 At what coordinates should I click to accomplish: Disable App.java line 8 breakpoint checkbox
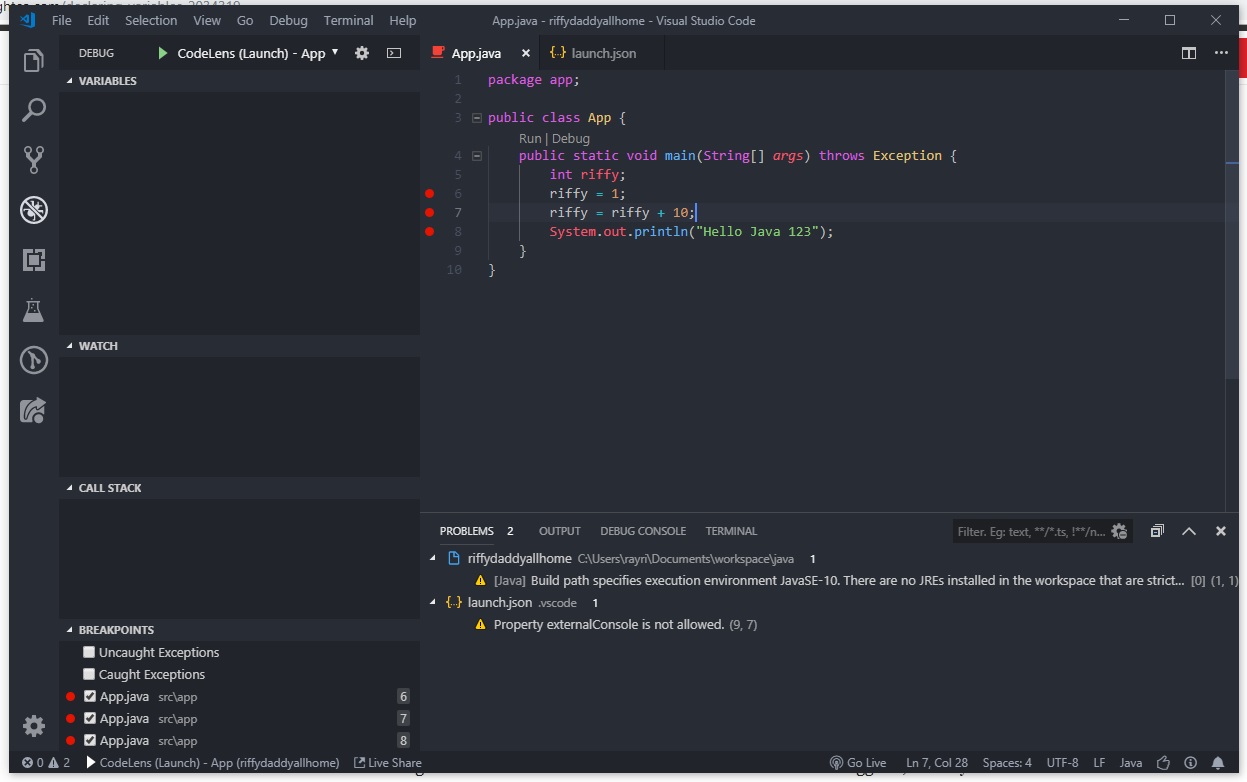click(90, 740)
